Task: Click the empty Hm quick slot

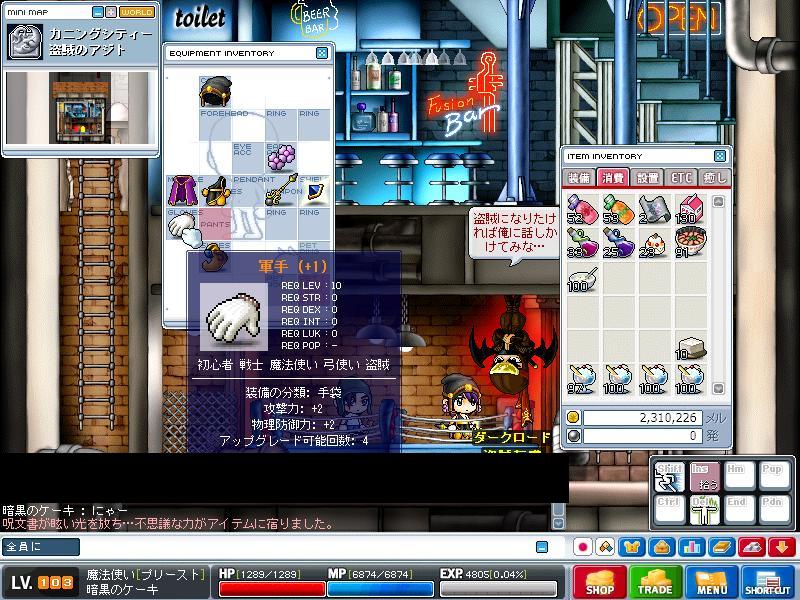Action: [739, 477]
